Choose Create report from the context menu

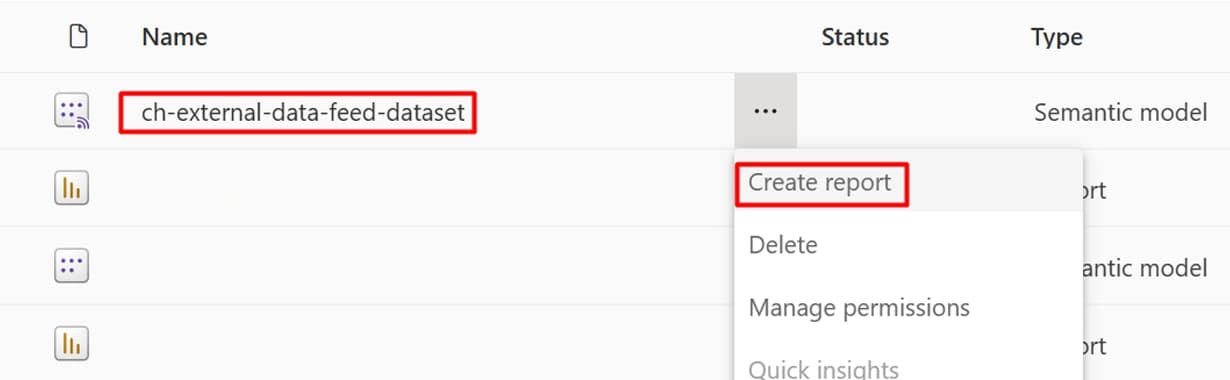pos(820,183)
